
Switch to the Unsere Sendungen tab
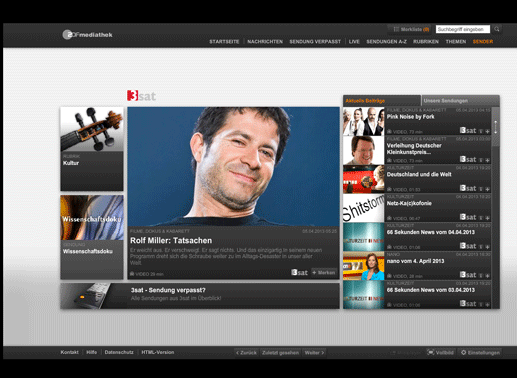460,101
